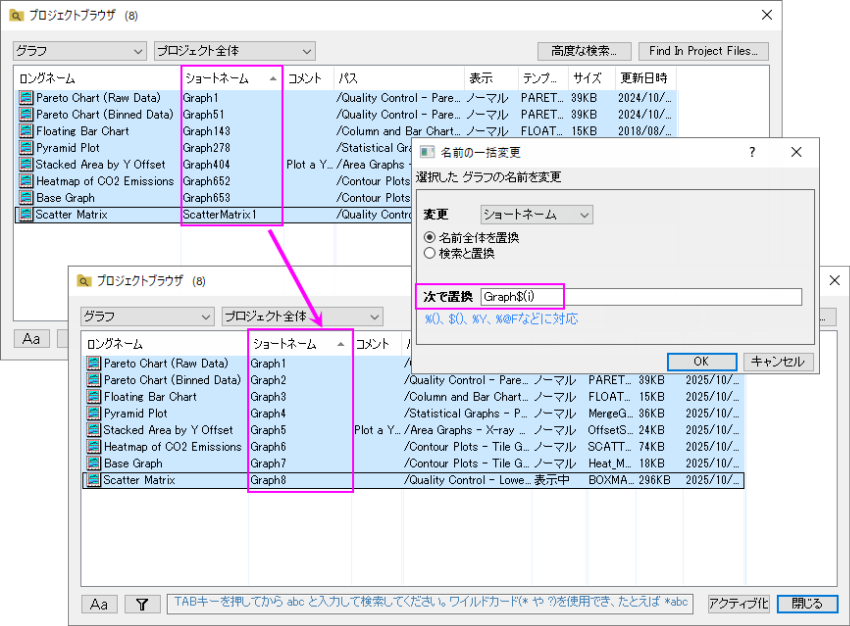Image resolution: width=850 pixels, height=626 pixels.
Task: Click the graph icon beside Floating Bar Chart in back window
Action: pyautogui.click(x=25, y=131)
